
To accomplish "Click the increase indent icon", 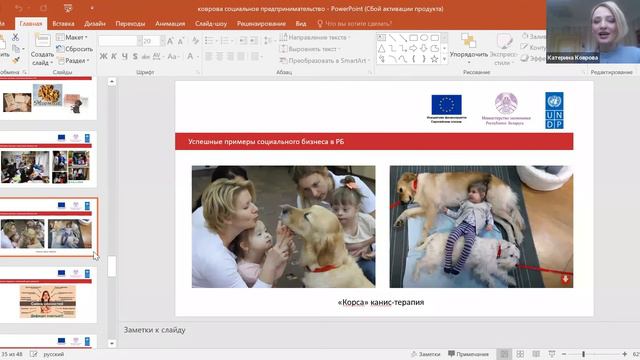I will coord(253,40).
